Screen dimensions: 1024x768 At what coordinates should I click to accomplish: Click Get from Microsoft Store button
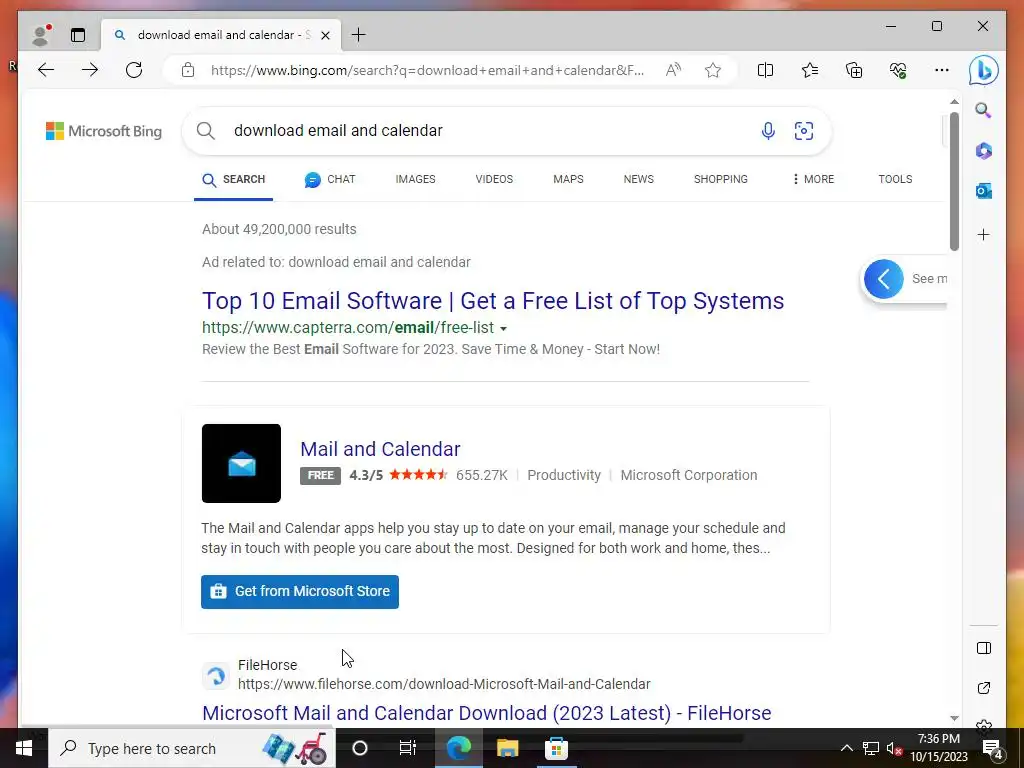300,592
